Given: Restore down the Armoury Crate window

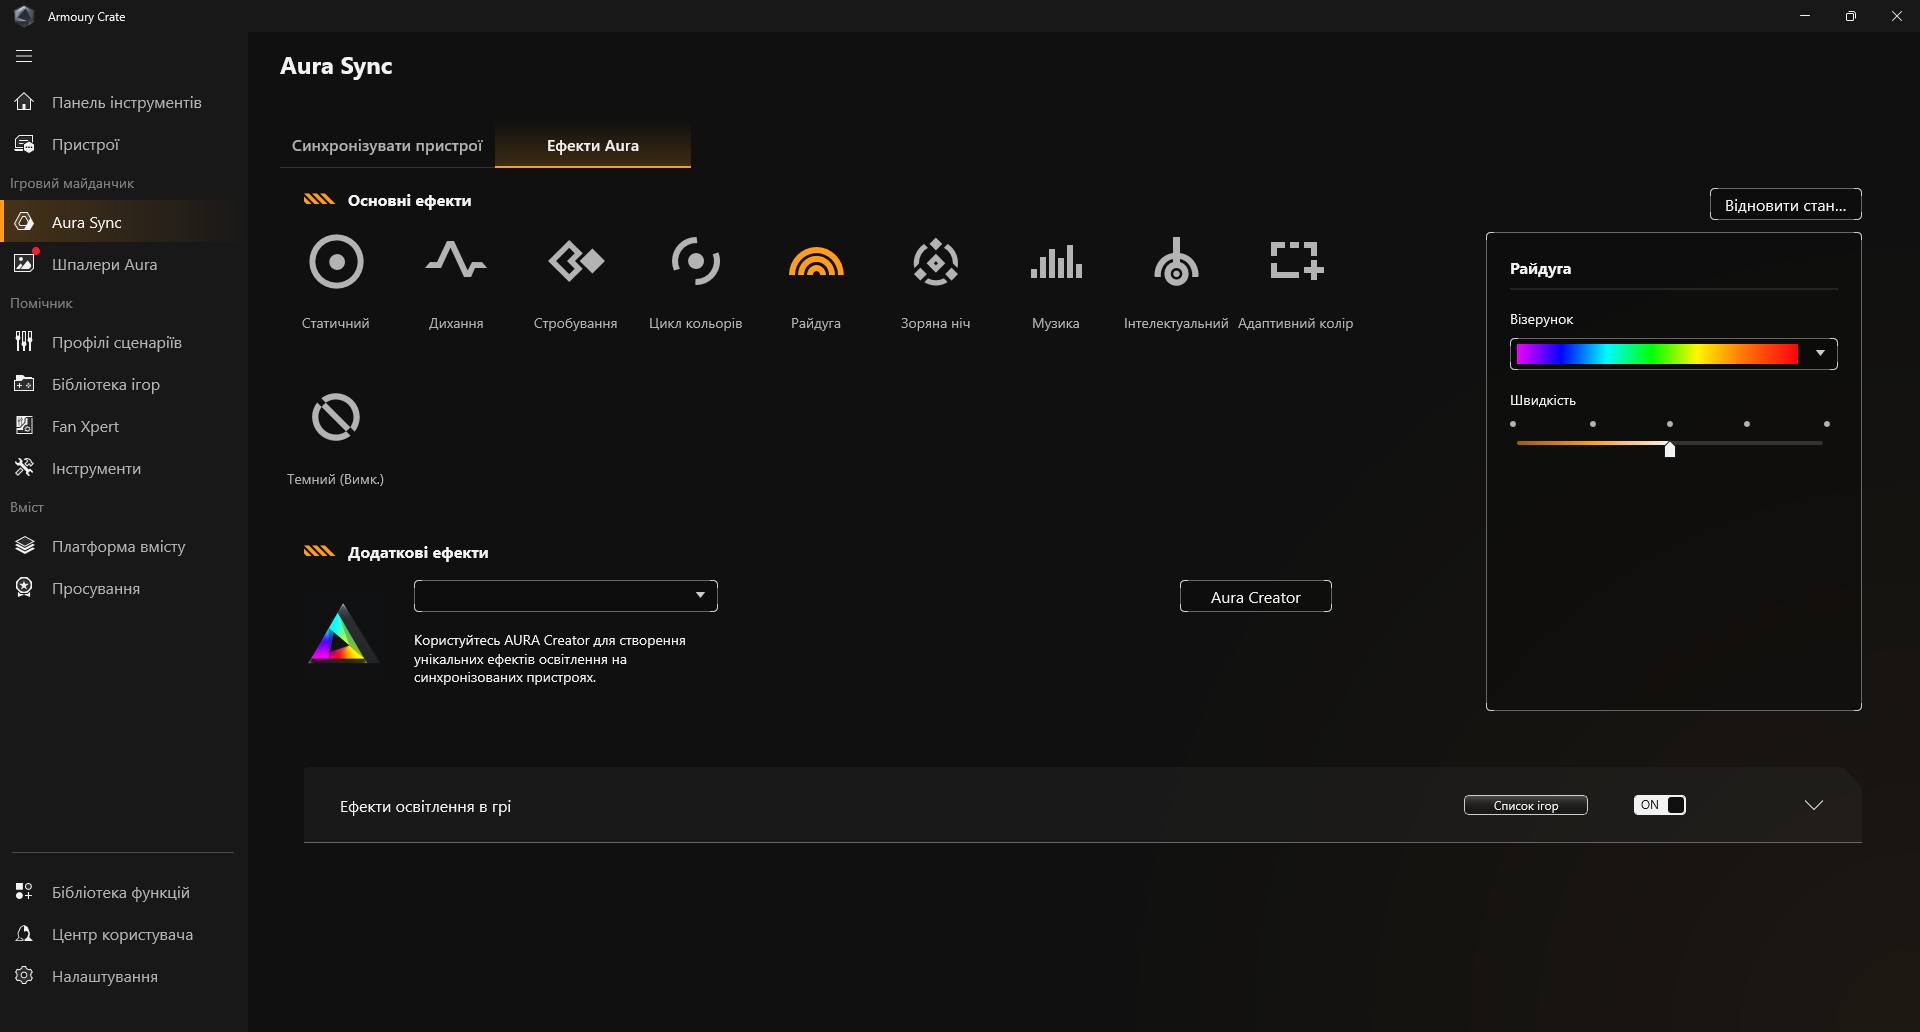Looking at the screenshot, I should (1851, 16).
